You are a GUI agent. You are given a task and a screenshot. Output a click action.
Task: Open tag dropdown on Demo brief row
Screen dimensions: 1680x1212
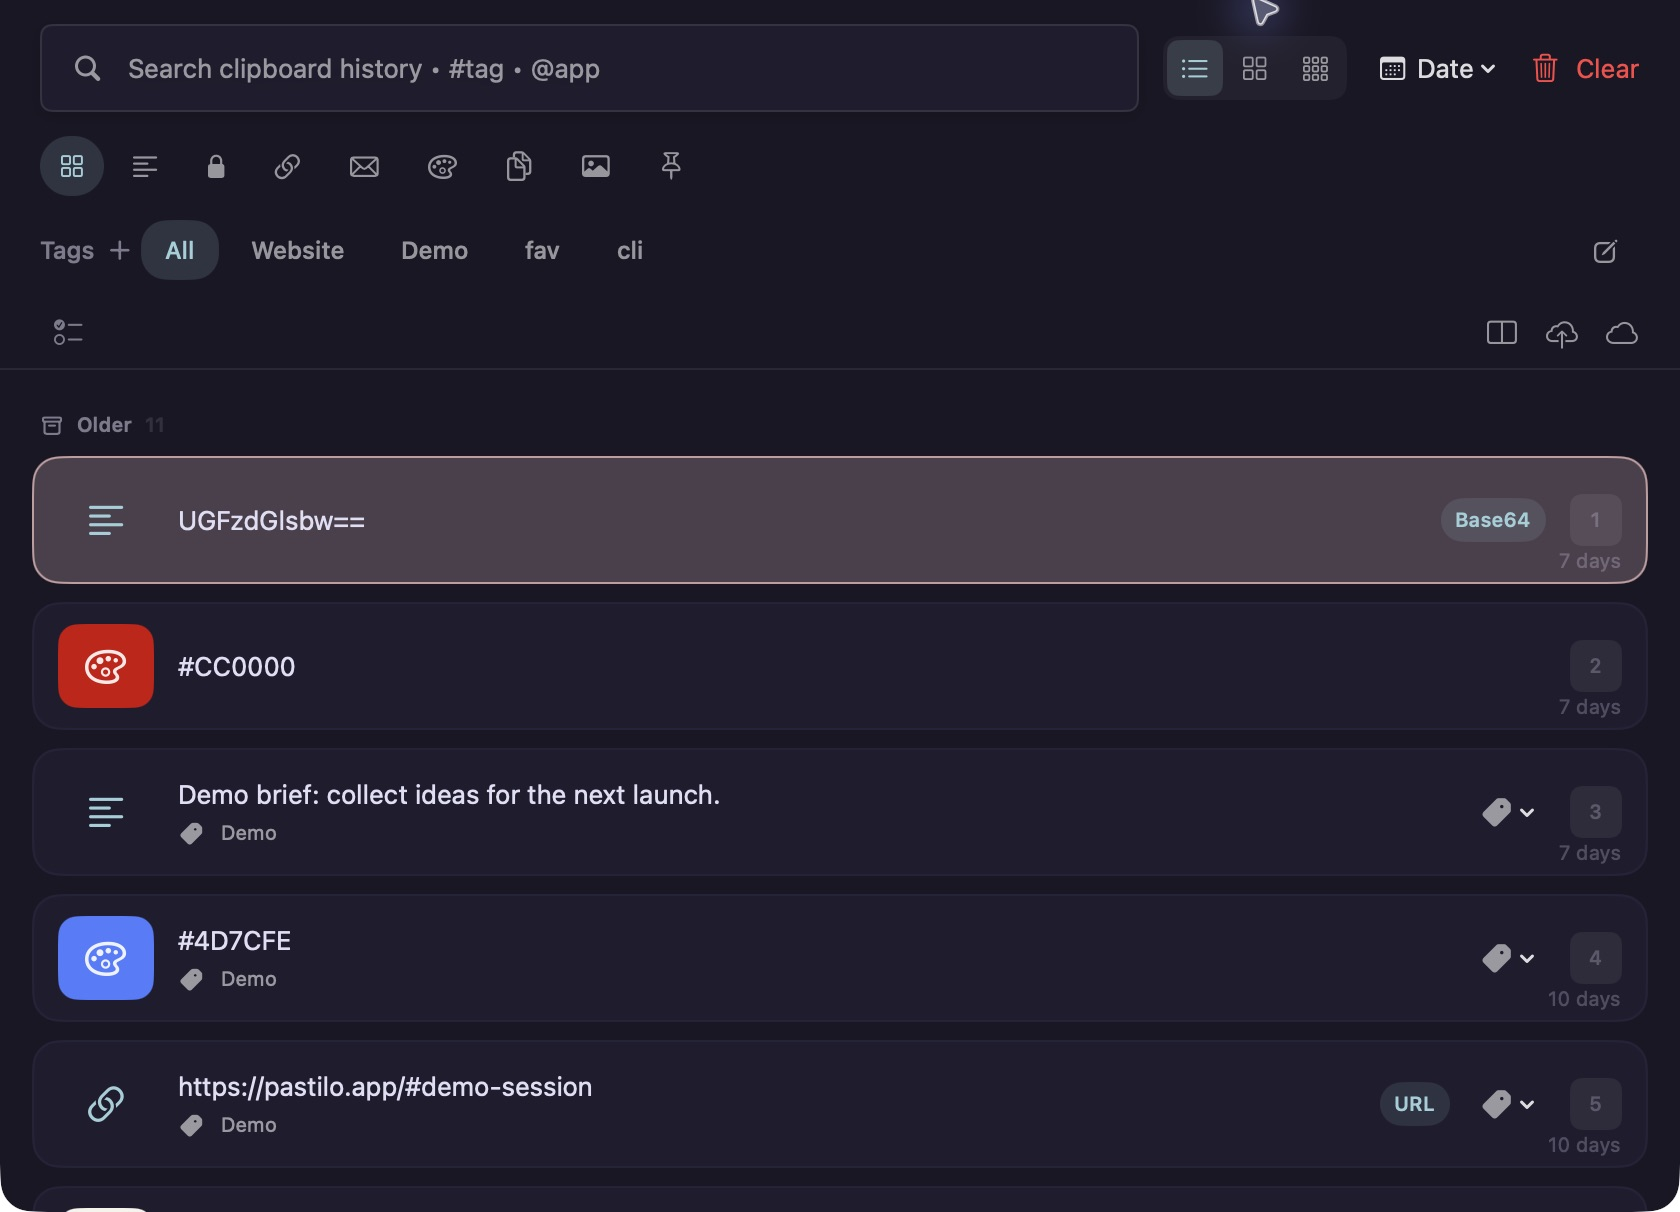1509,812
